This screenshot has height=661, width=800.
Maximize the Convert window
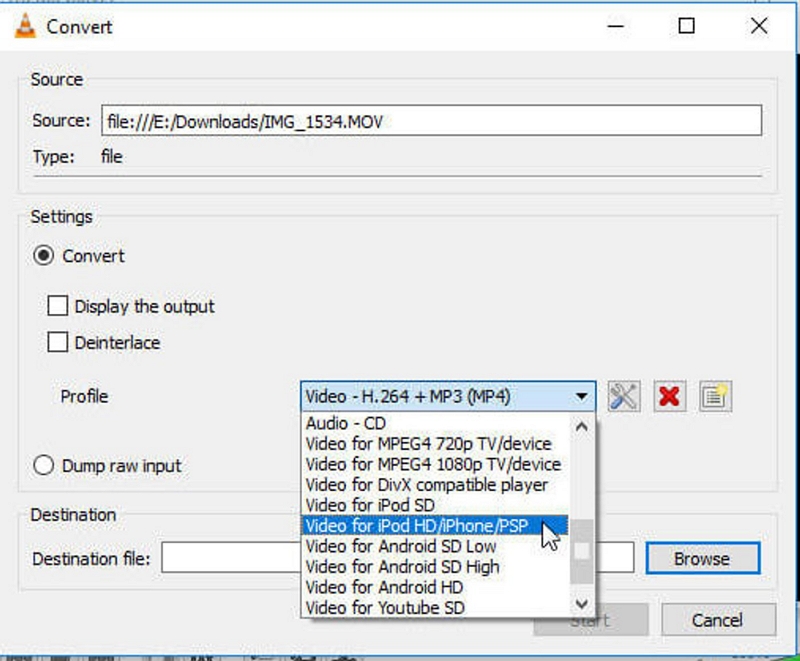click(686, 26)
